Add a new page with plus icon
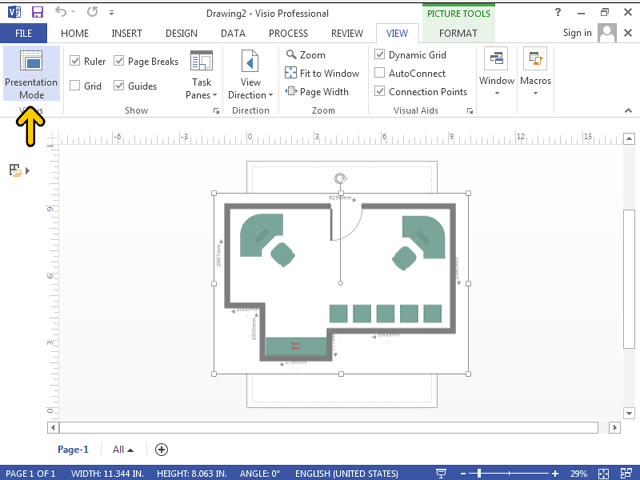The height and width of the screenshot is (480, 640). 161,450
